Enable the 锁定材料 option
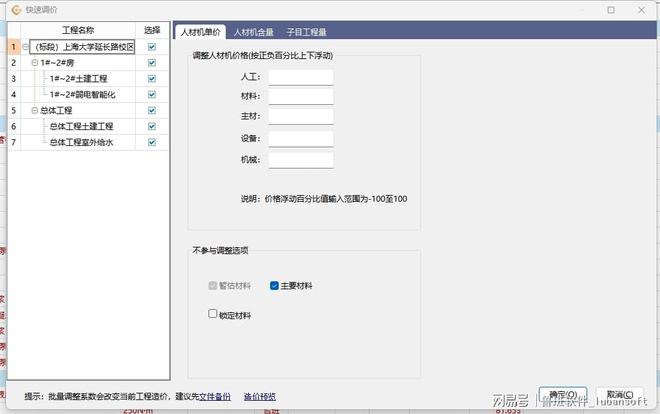Image resolution: width=660 pixels, height=414 pixels. [x=213, y=313]
